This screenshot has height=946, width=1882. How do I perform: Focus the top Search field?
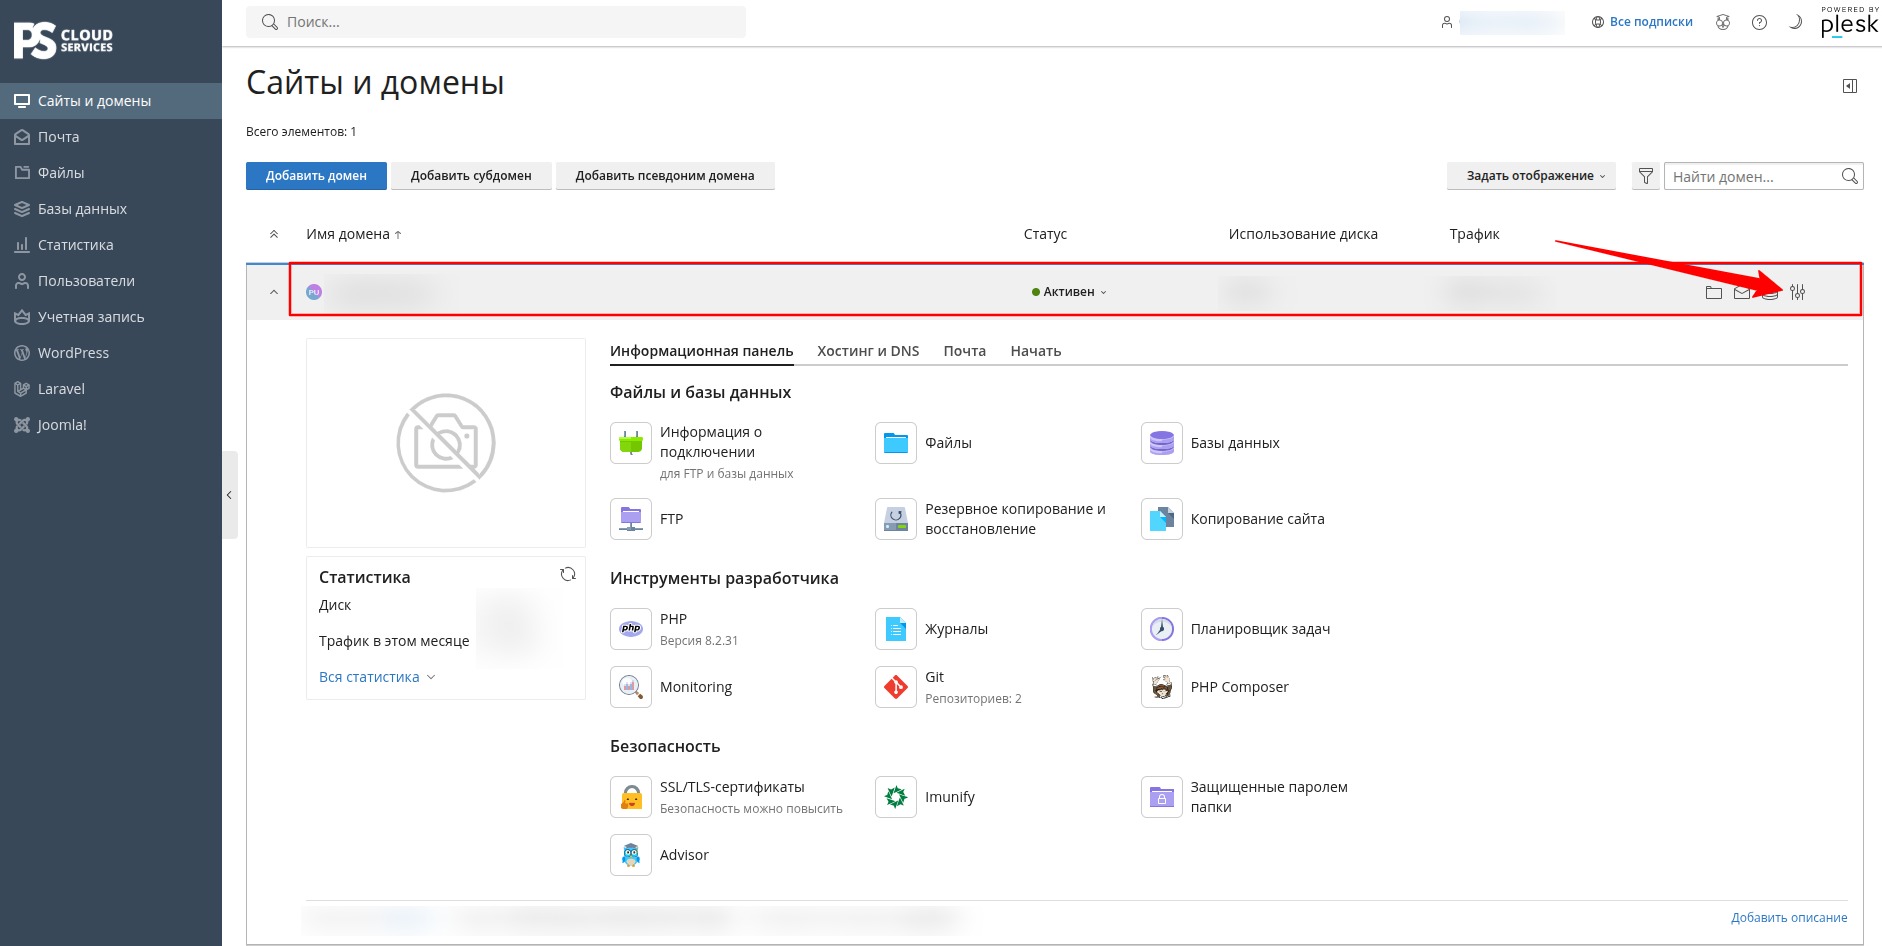tap(496, 22)
